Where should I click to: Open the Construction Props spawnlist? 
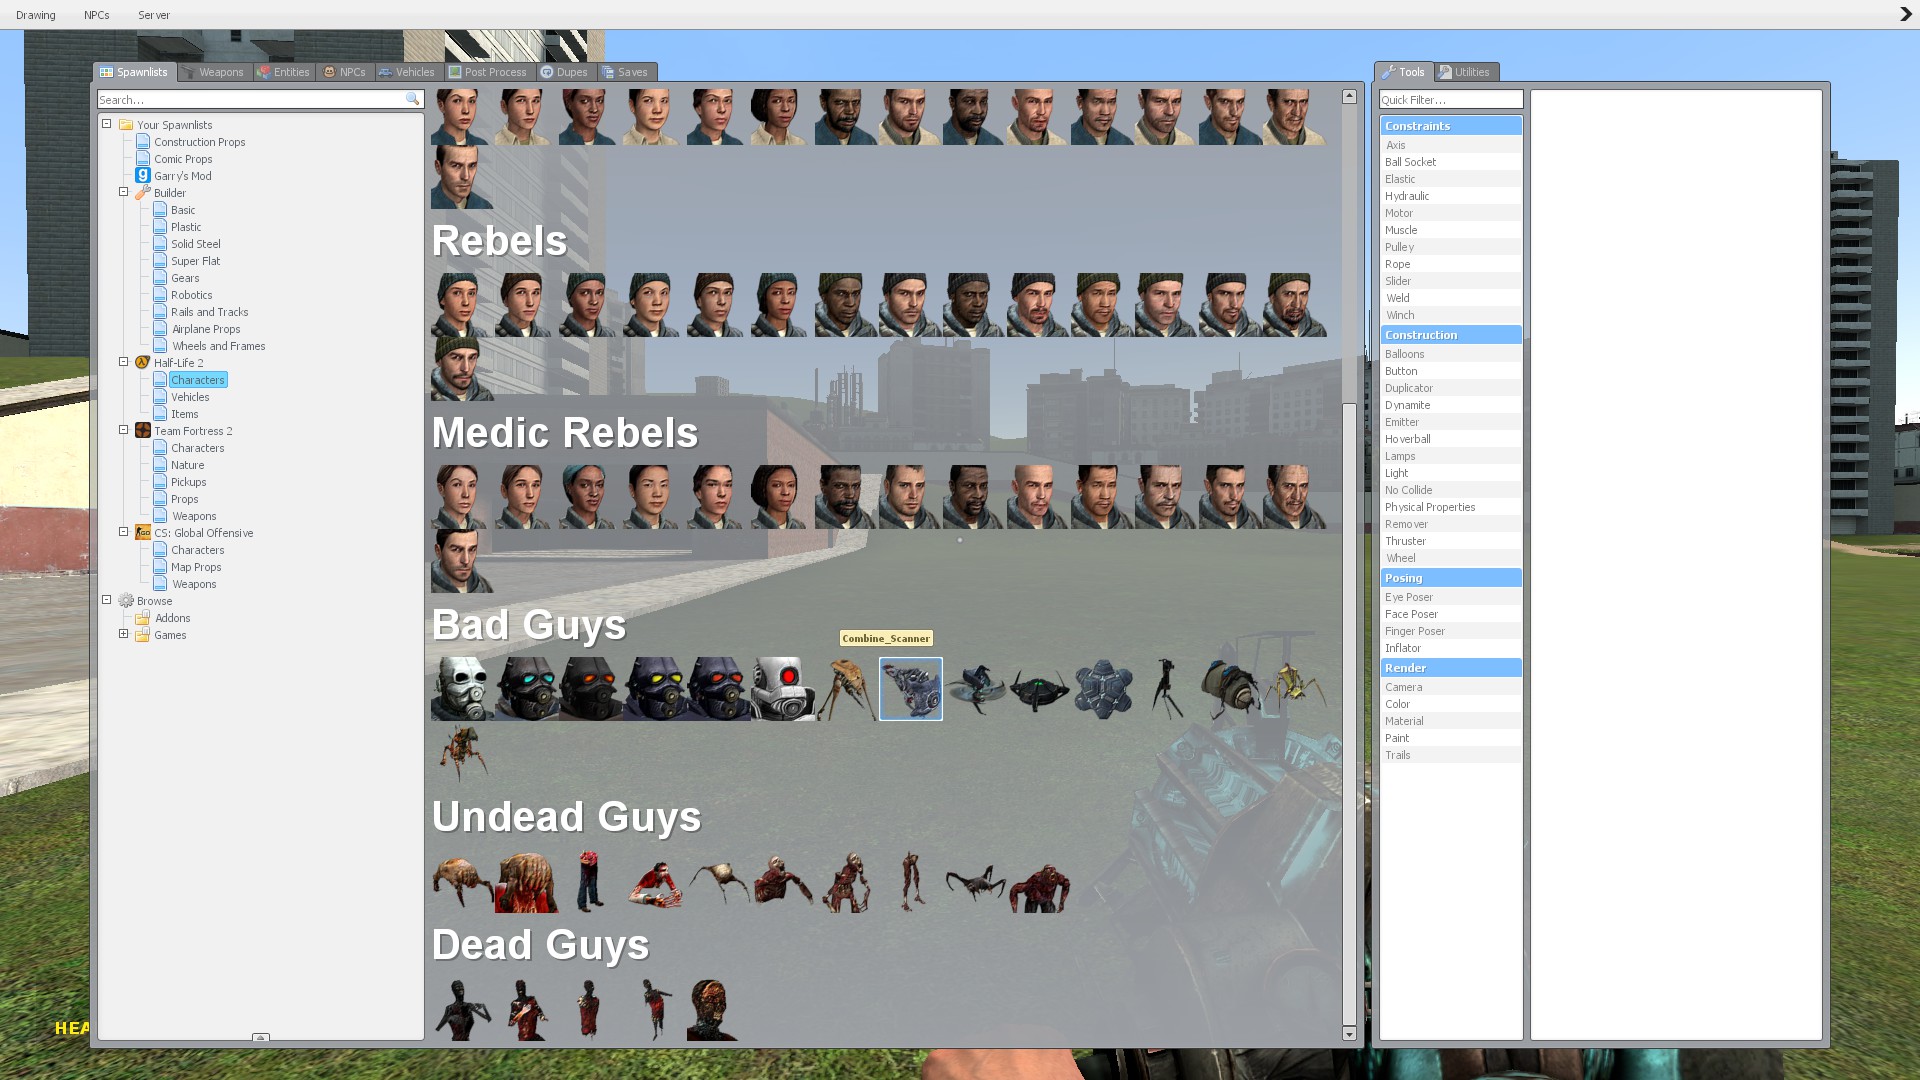pyautogui.click(x=199, y=142)
